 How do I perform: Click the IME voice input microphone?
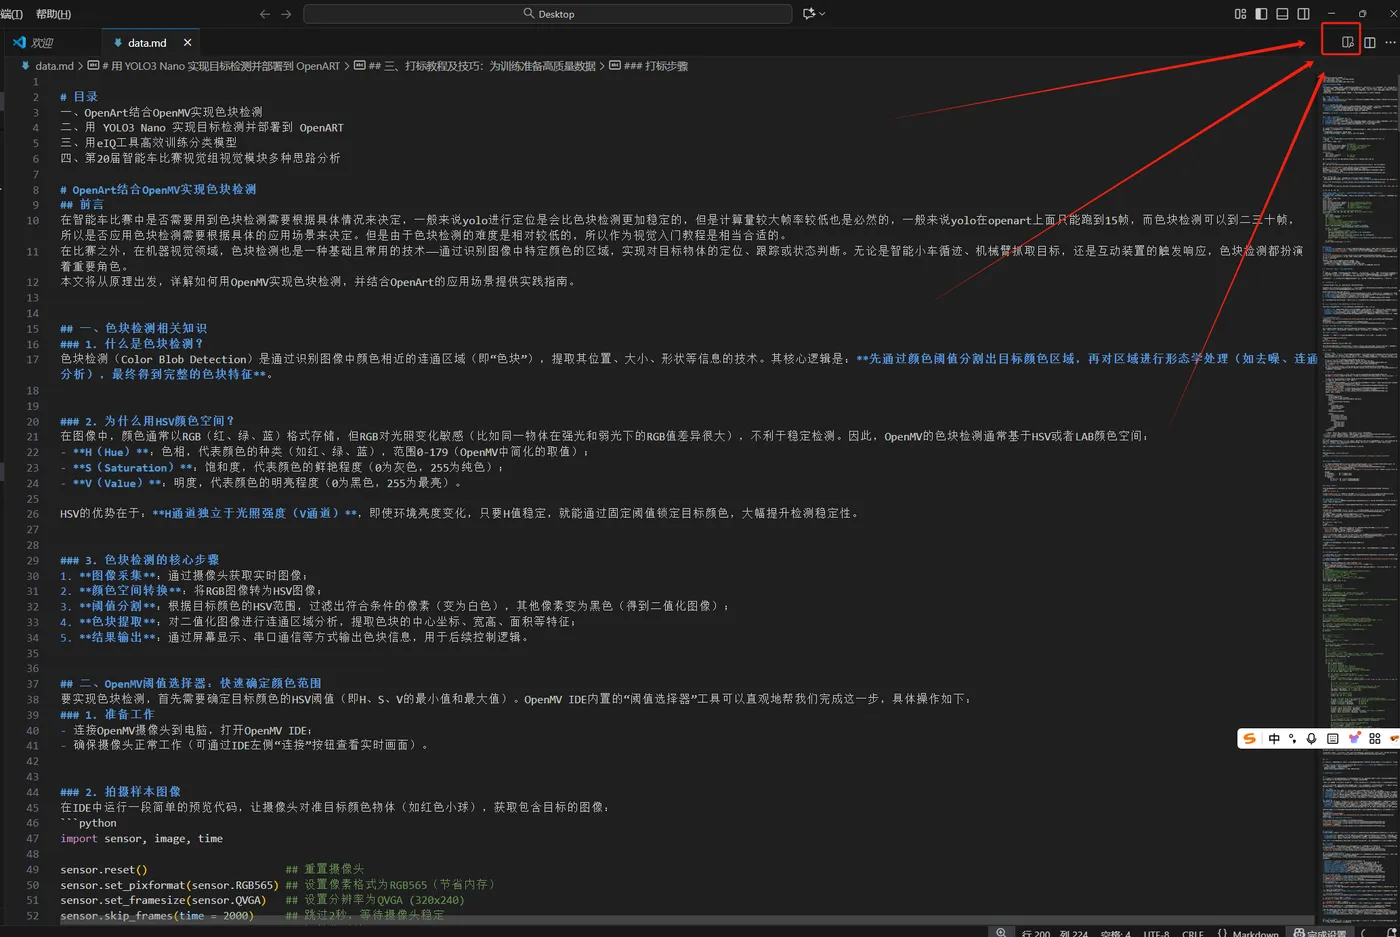click(1312, 739)
